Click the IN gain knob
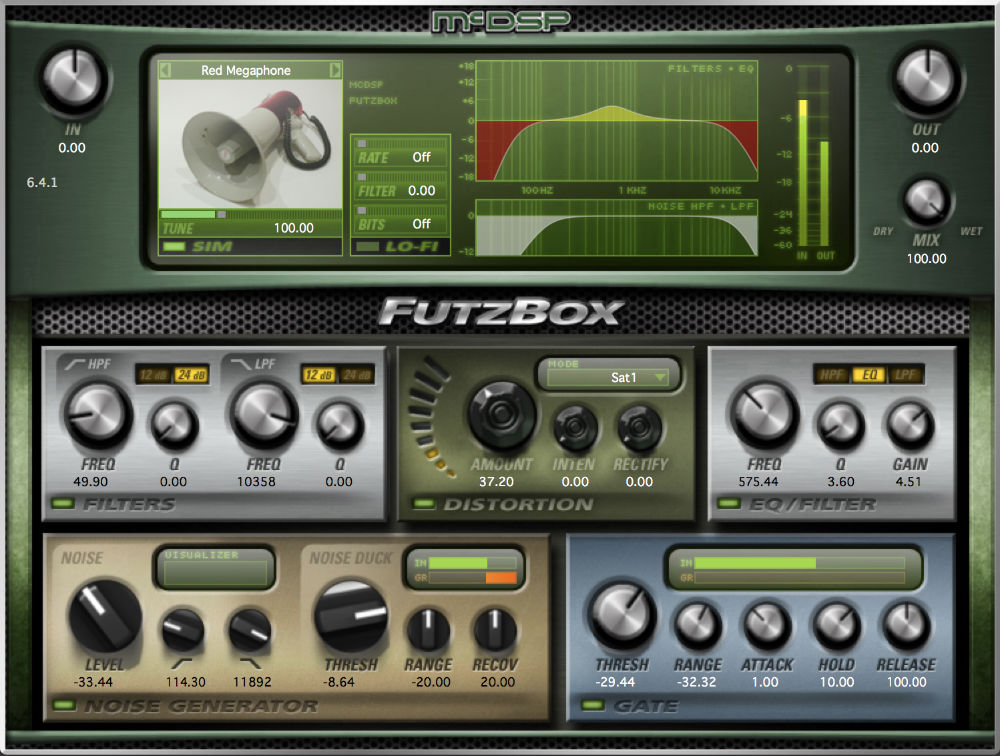This screenshot has width=1000, height=756. click(x=73, y=80)
